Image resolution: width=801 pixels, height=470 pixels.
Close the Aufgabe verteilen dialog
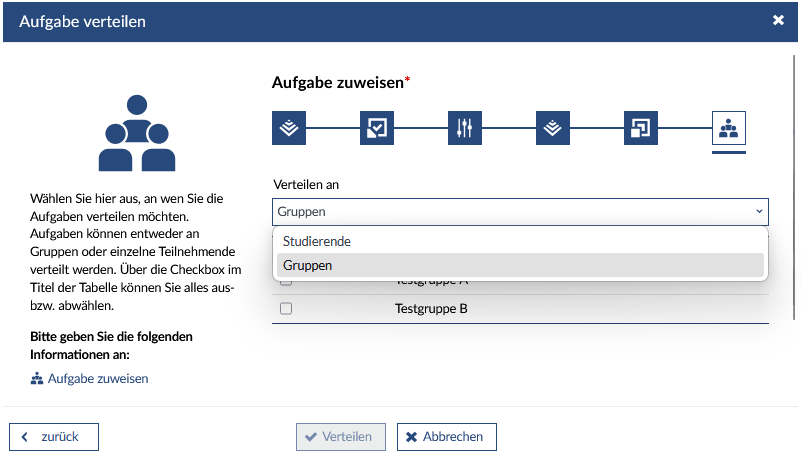[x=778, y=20]
